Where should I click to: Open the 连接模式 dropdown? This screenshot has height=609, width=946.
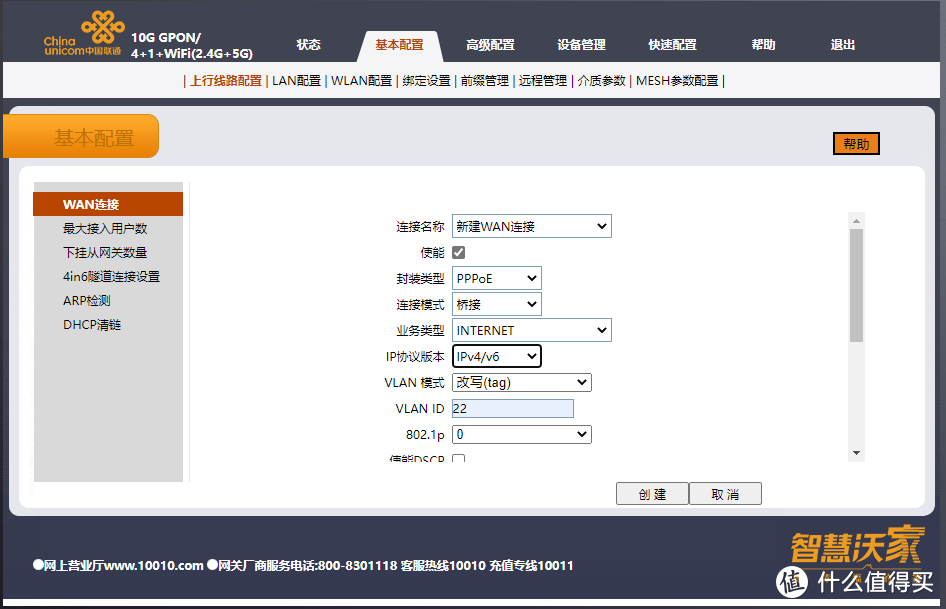coord(496,305)
